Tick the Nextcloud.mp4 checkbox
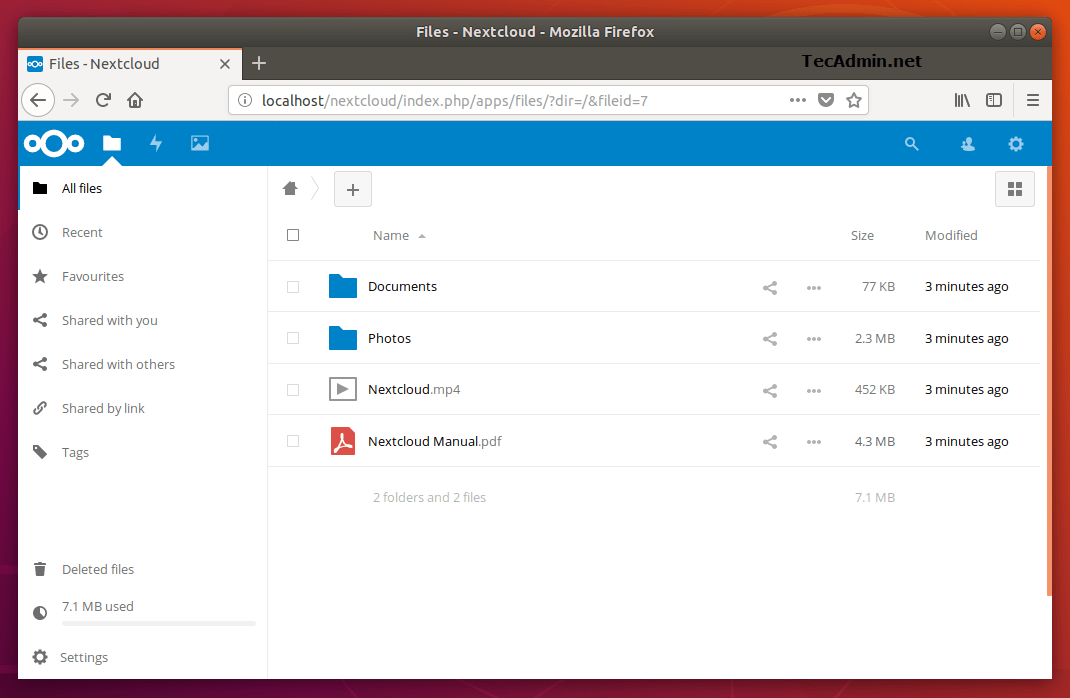 [x=293, y=390]
